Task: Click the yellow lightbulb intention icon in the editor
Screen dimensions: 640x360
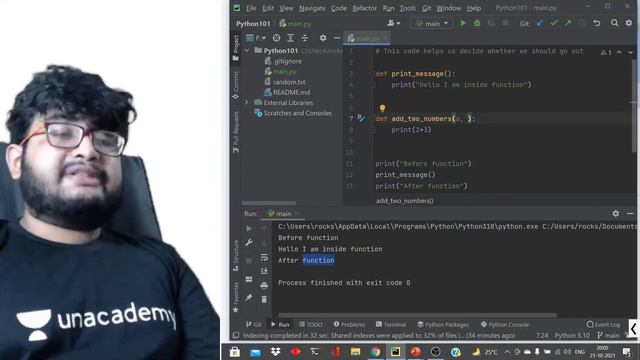Action: coord(382,108)
